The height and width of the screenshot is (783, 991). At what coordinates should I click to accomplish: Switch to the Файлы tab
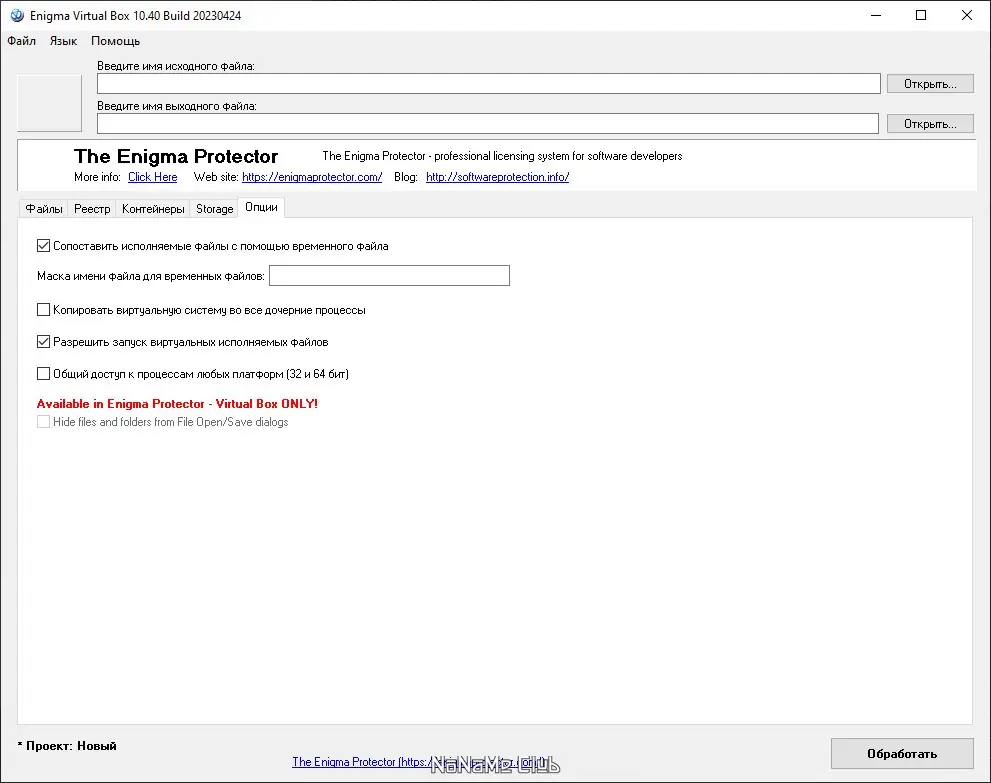pos(44,209)
